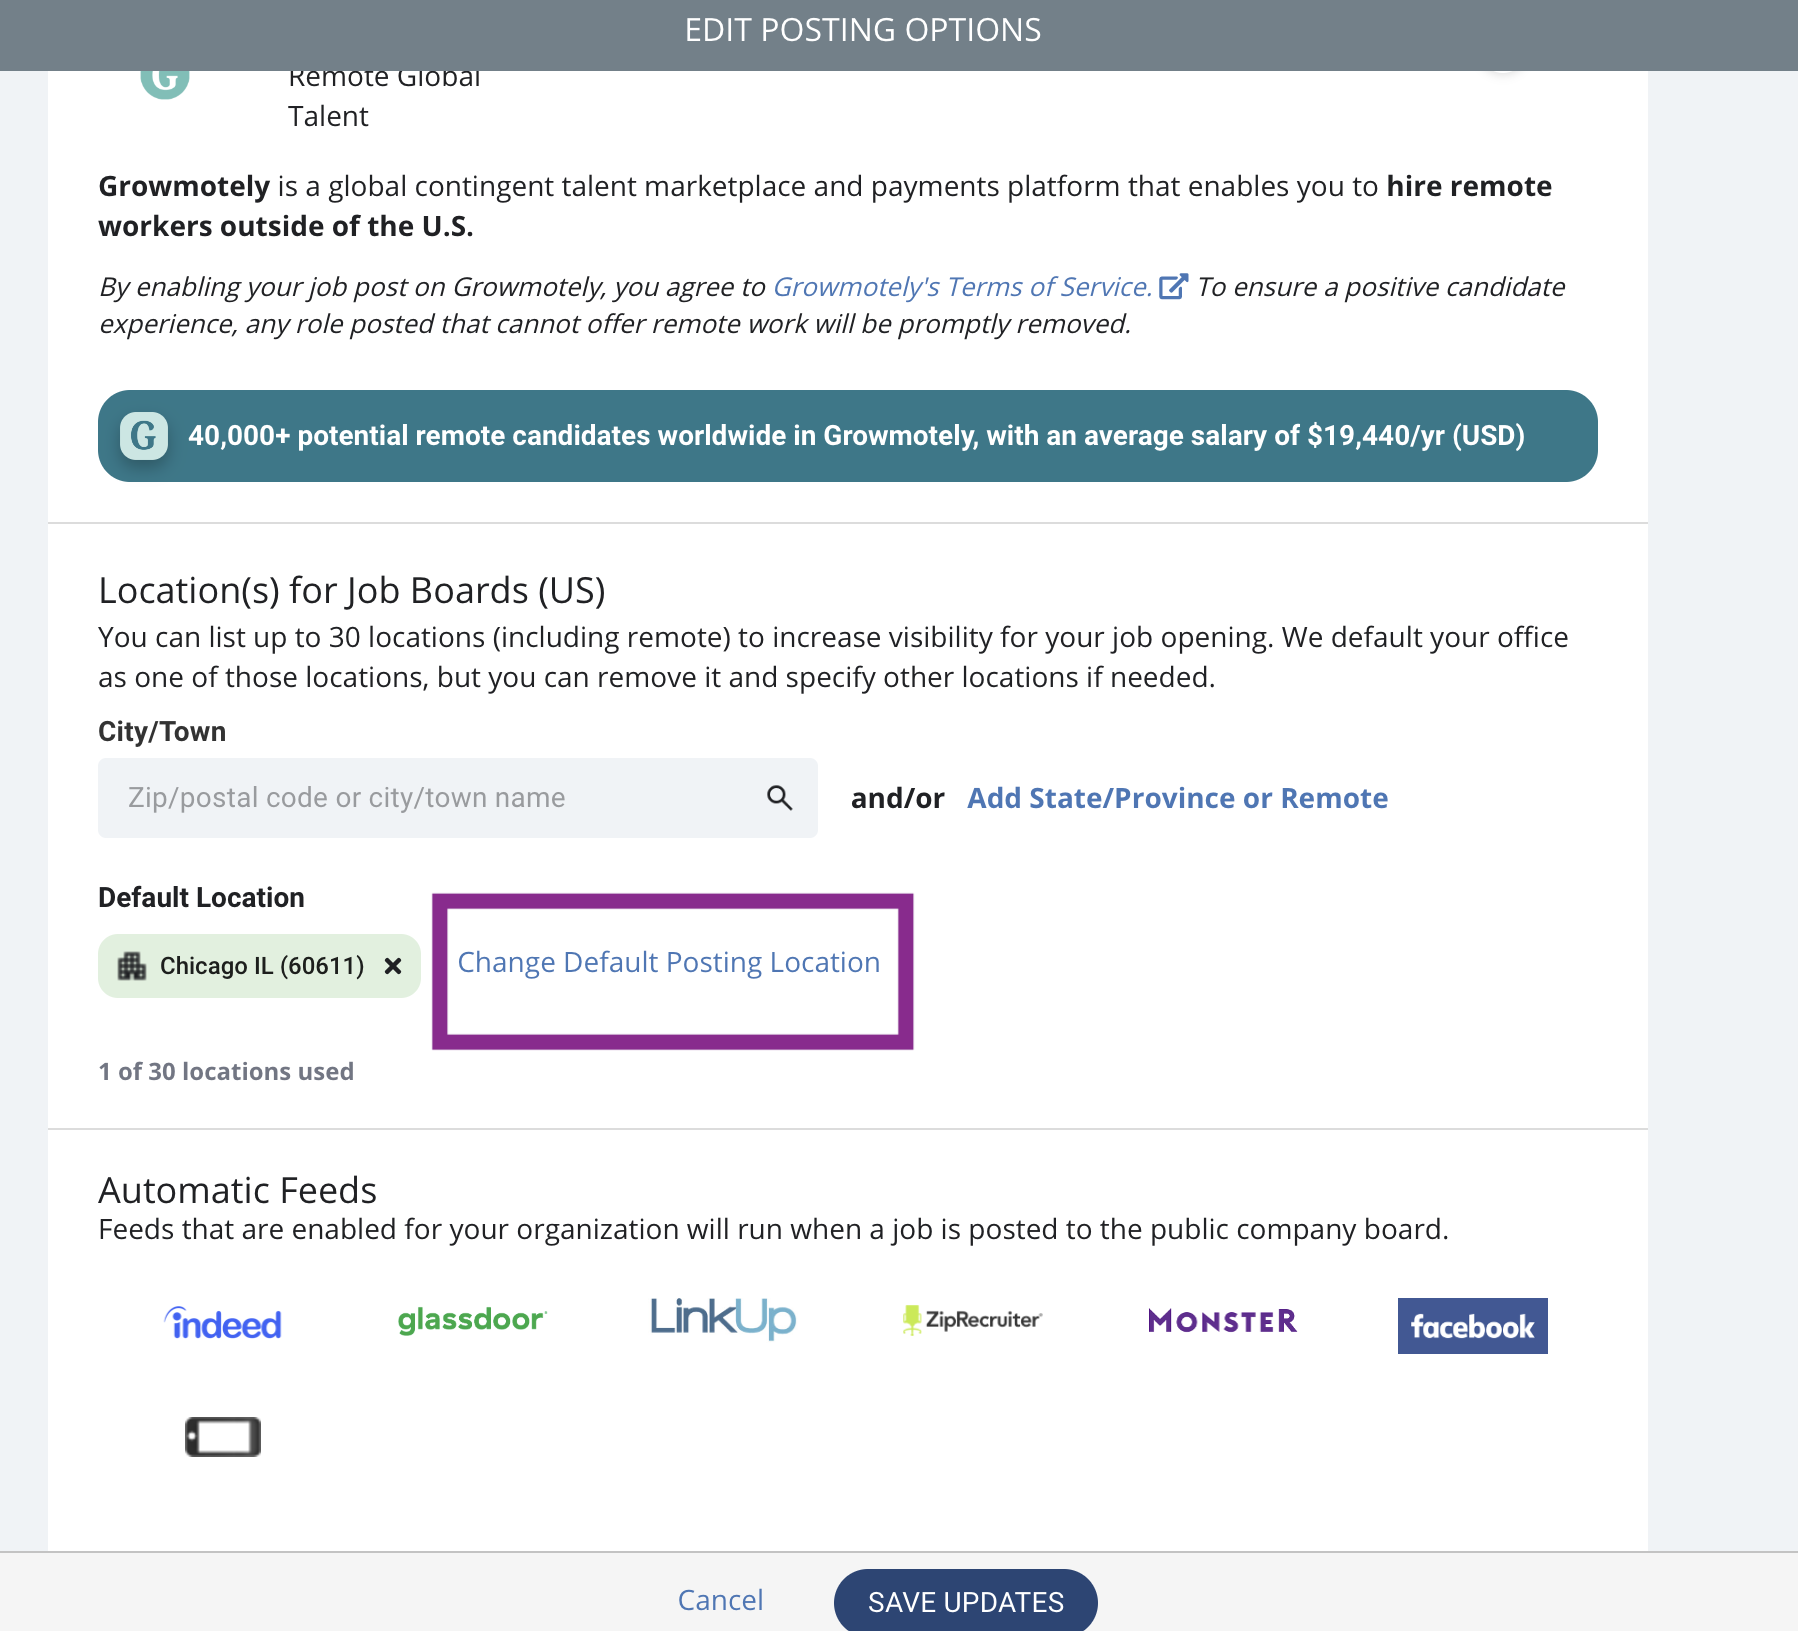
Task: Click the Indeed feed logo
Action: point(223,1324)
